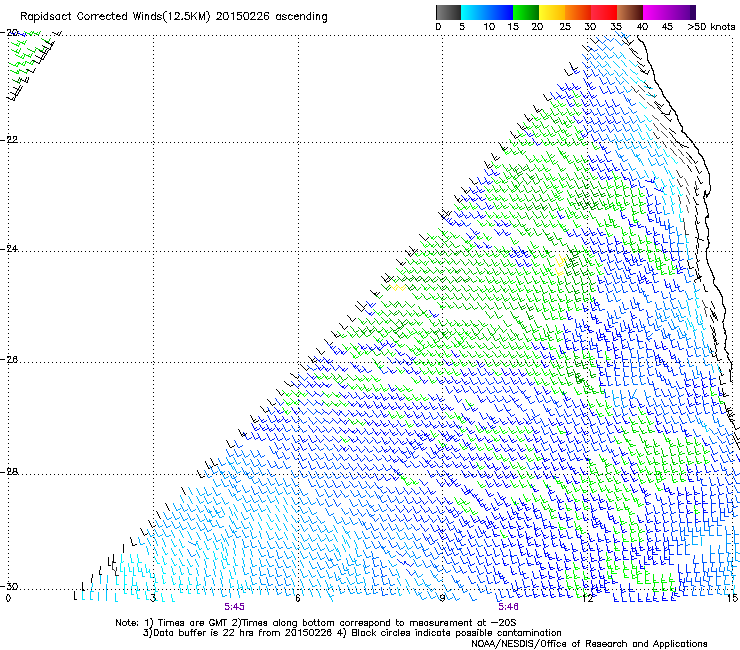
Task: Click the '-22' latitude axis label
Action: pos(9,140)
